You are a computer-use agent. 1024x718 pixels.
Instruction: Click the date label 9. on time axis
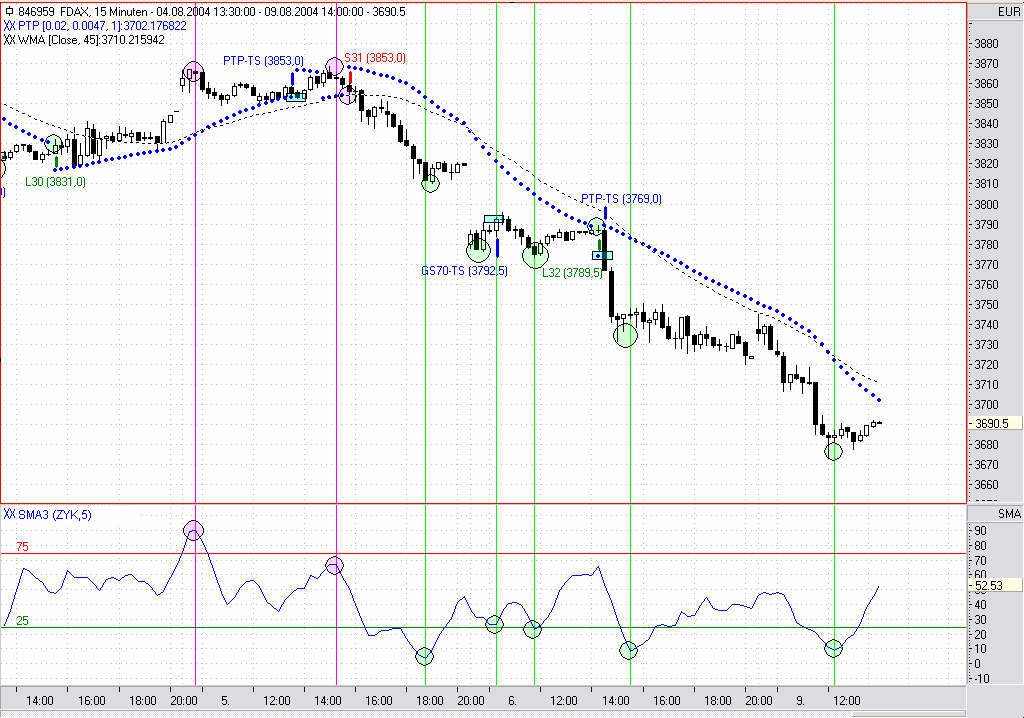800,700
